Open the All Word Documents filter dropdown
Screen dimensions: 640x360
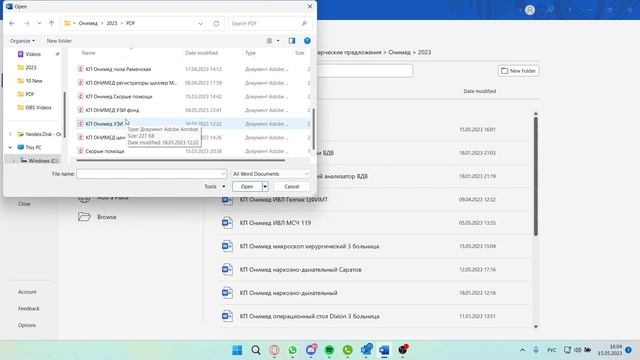point(270,174)
